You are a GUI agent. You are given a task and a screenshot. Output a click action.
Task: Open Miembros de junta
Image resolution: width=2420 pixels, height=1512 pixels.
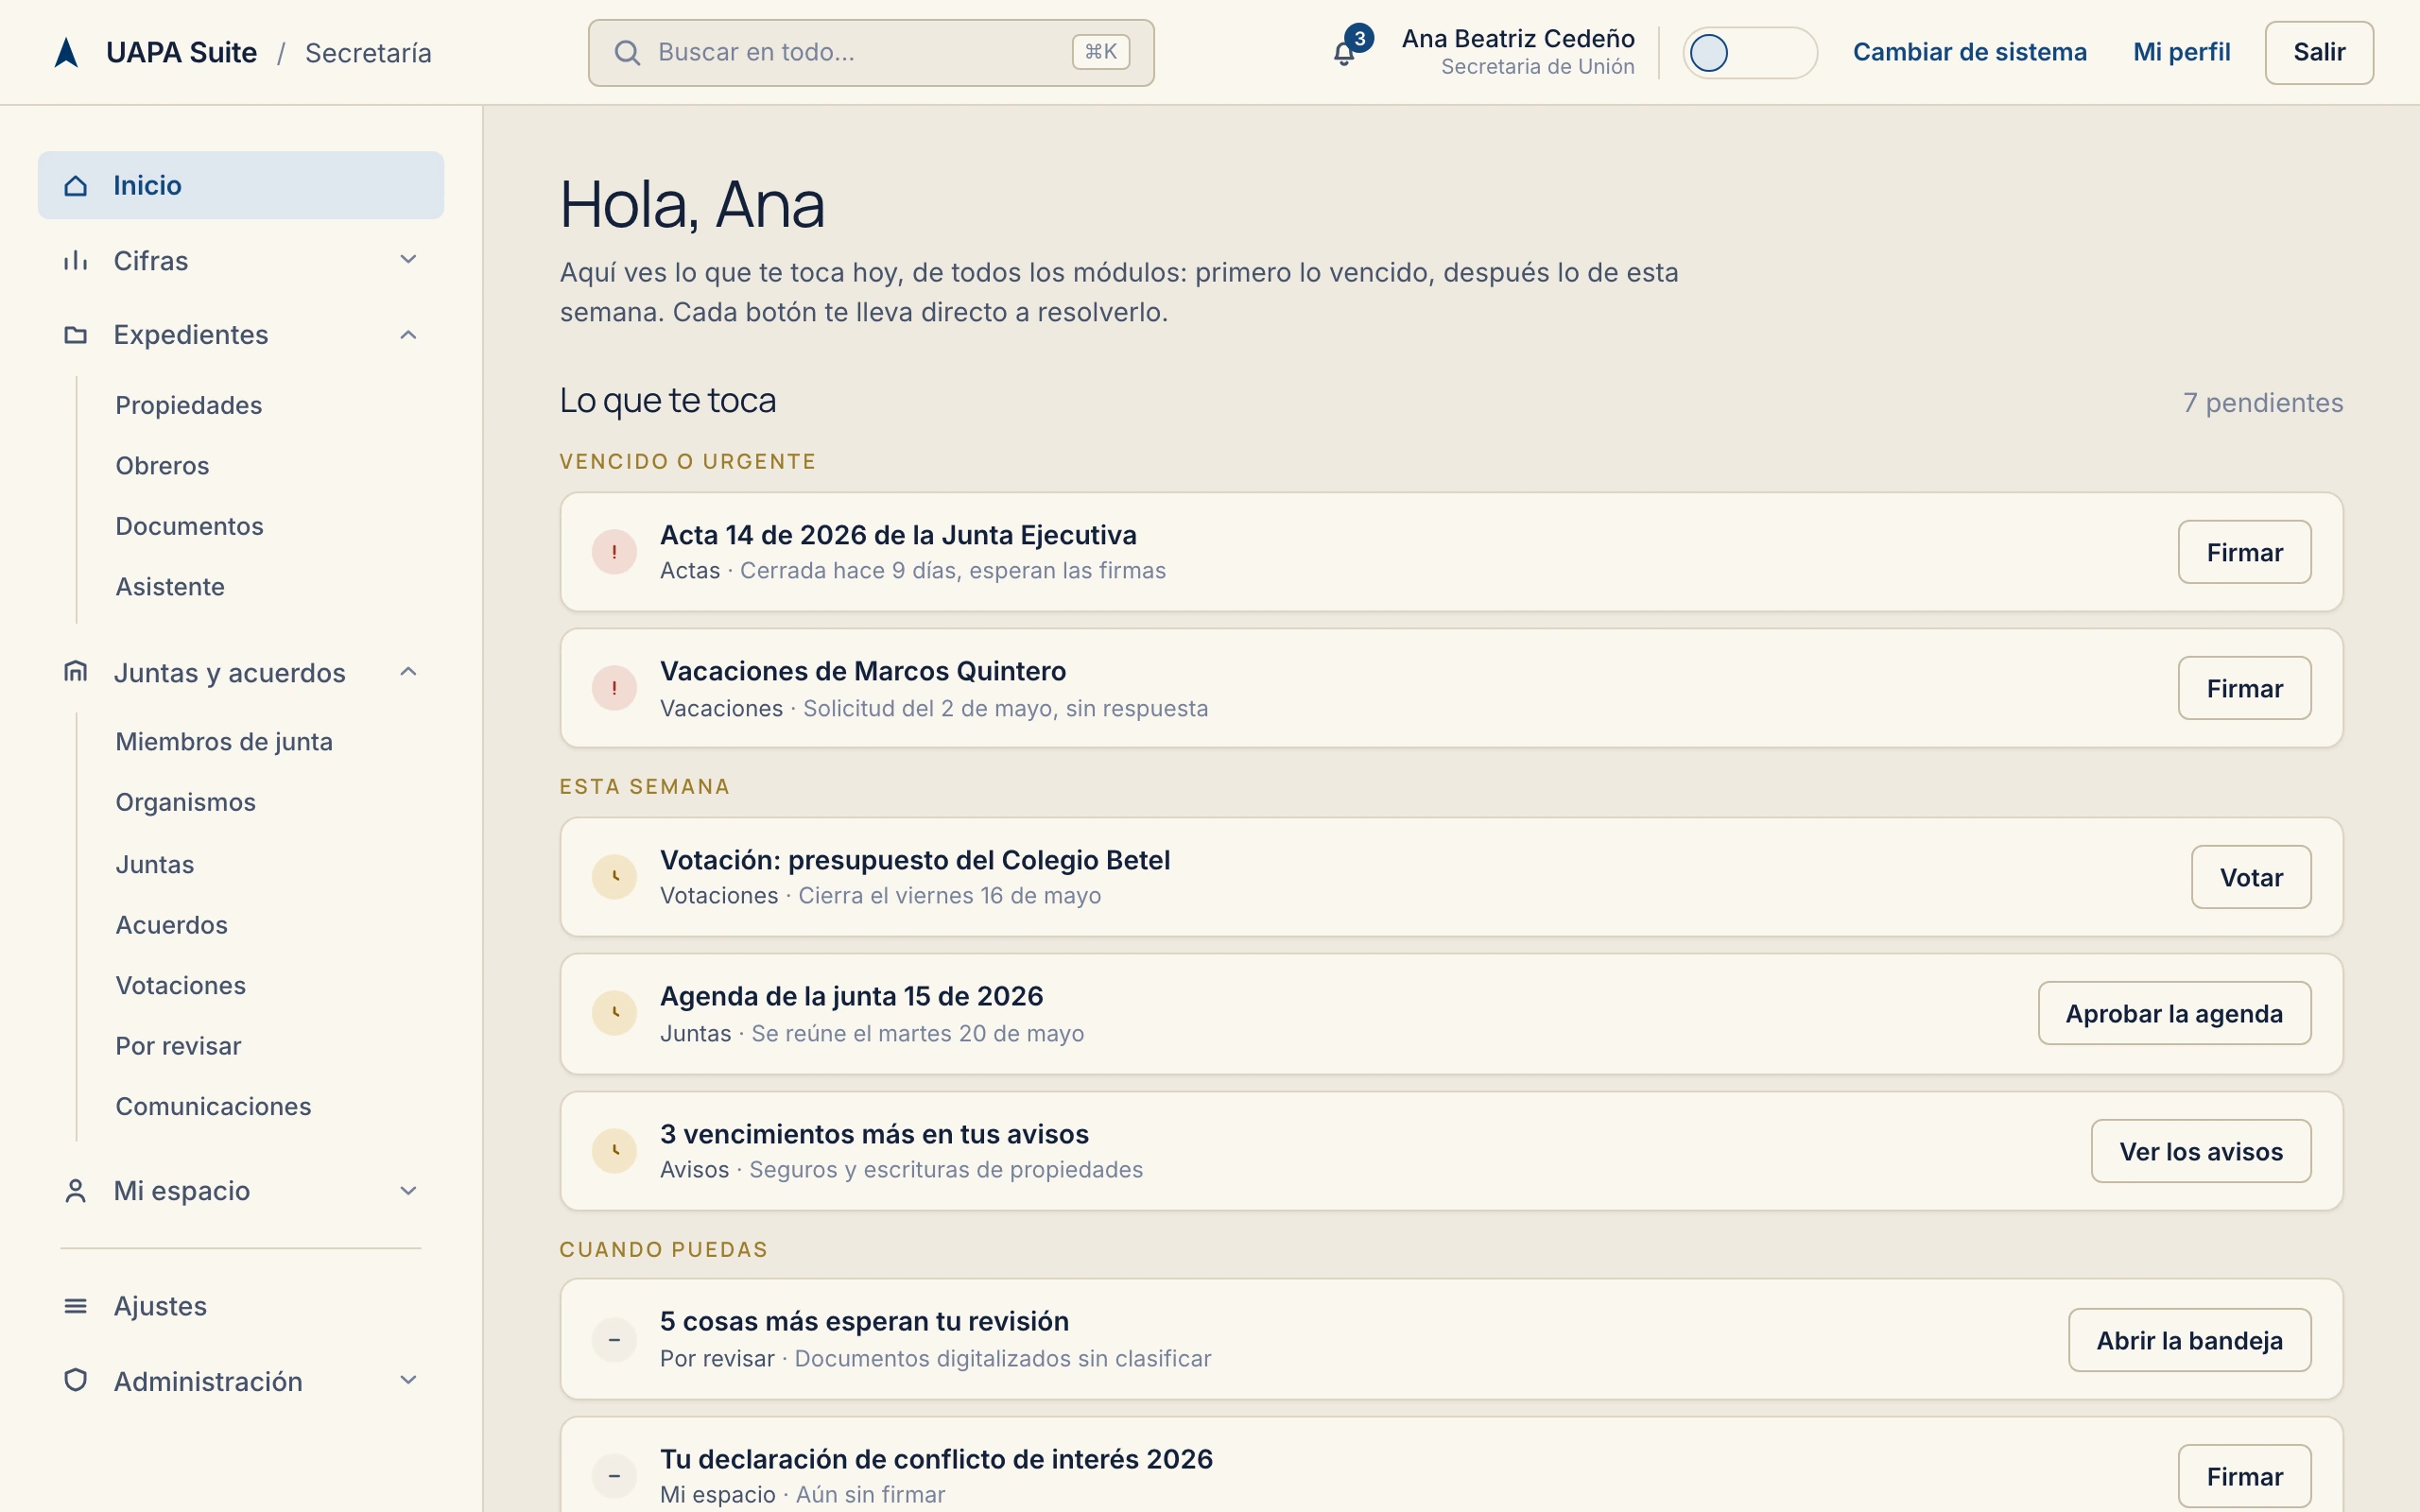coord(224,742)
